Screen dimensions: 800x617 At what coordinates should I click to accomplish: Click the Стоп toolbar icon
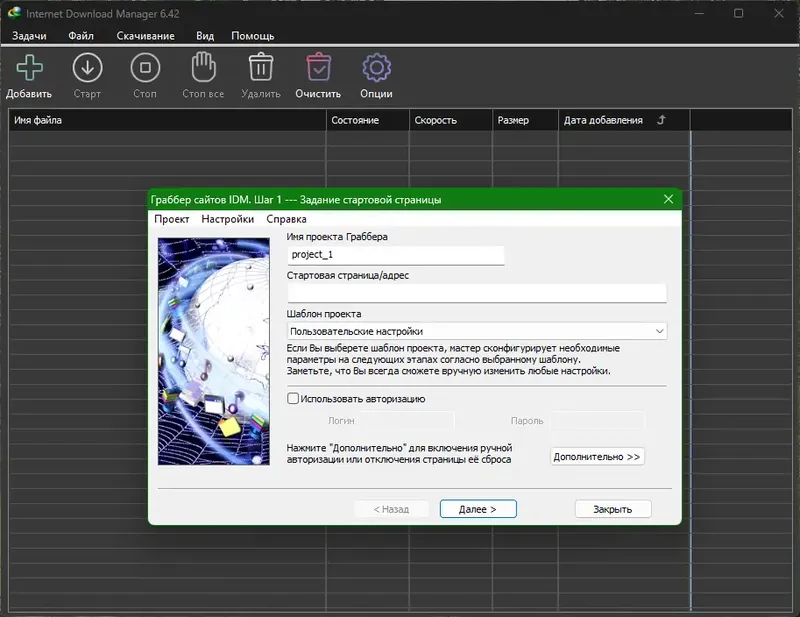click(x=145, y=68)
